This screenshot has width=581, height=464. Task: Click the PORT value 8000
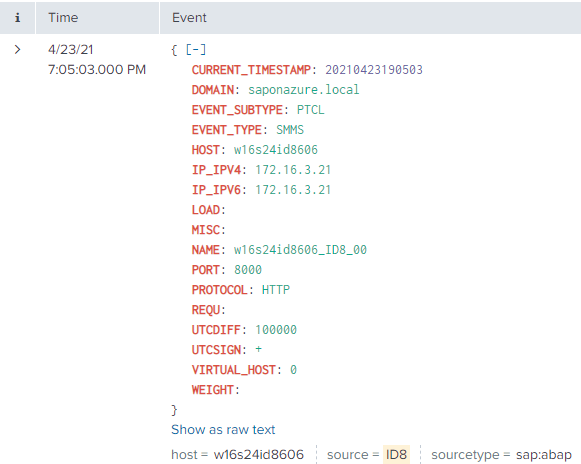point(248,270)
